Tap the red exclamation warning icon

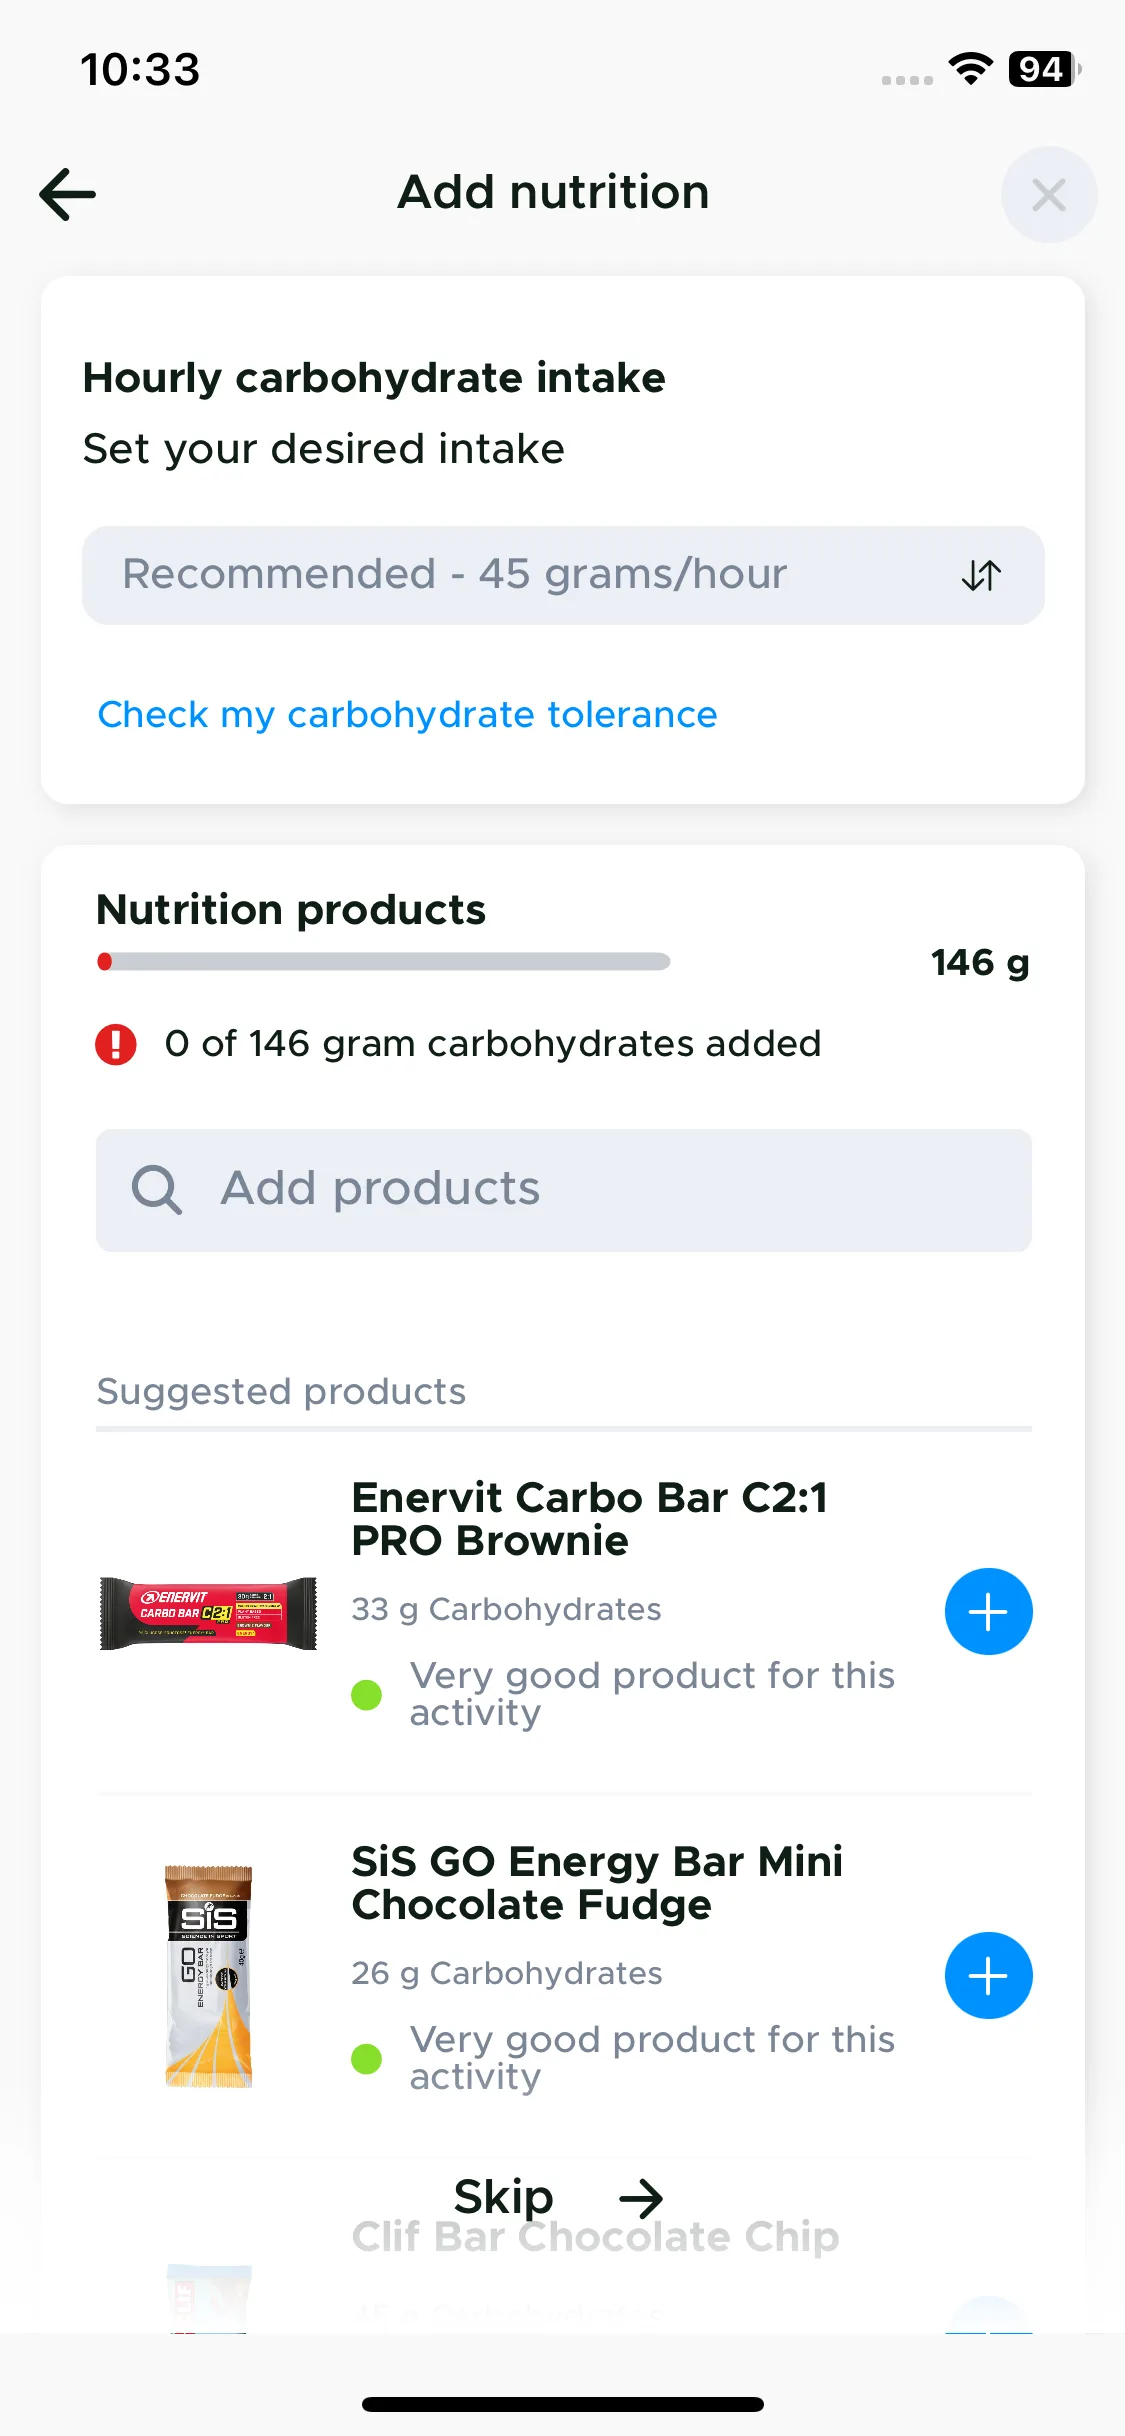(116, 1044)
